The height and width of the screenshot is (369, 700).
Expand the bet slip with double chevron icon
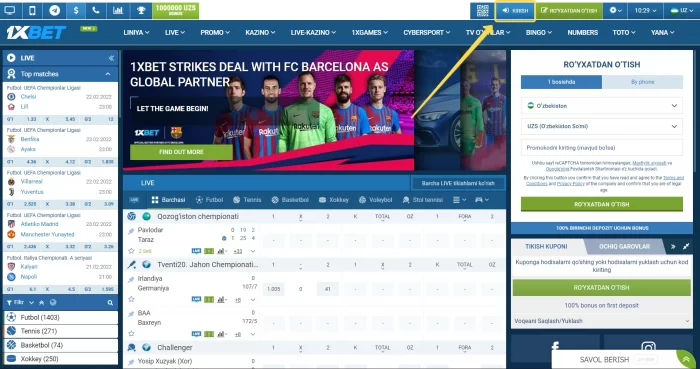tap(673, 246)
